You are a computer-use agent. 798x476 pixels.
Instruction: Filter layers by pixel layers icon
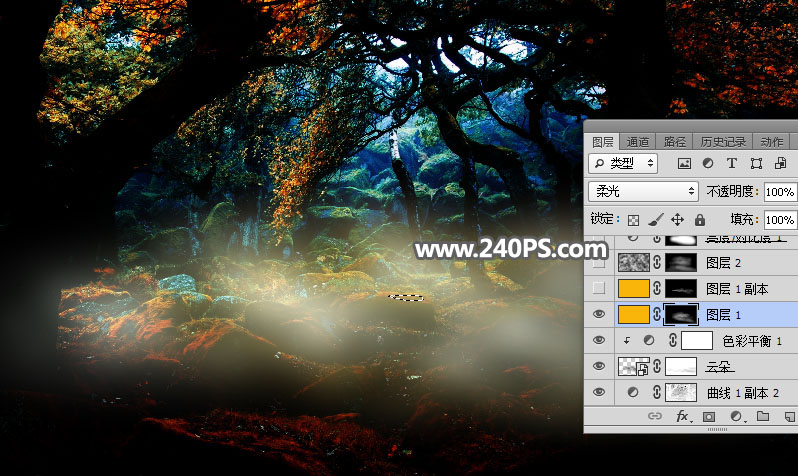click(x=684, y=163)
